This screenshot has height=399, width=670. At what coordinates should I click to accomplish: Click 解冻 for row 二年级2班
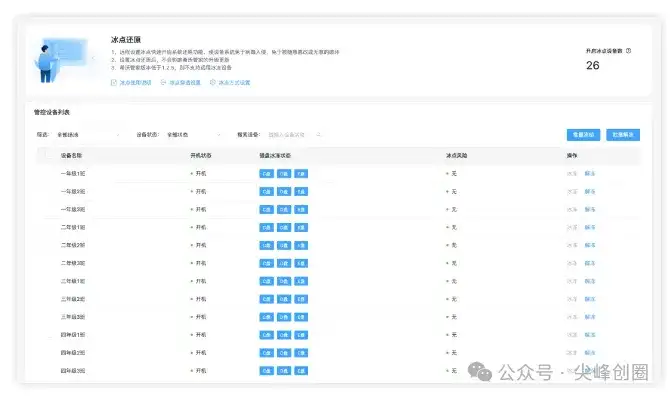tap(590, 245)
